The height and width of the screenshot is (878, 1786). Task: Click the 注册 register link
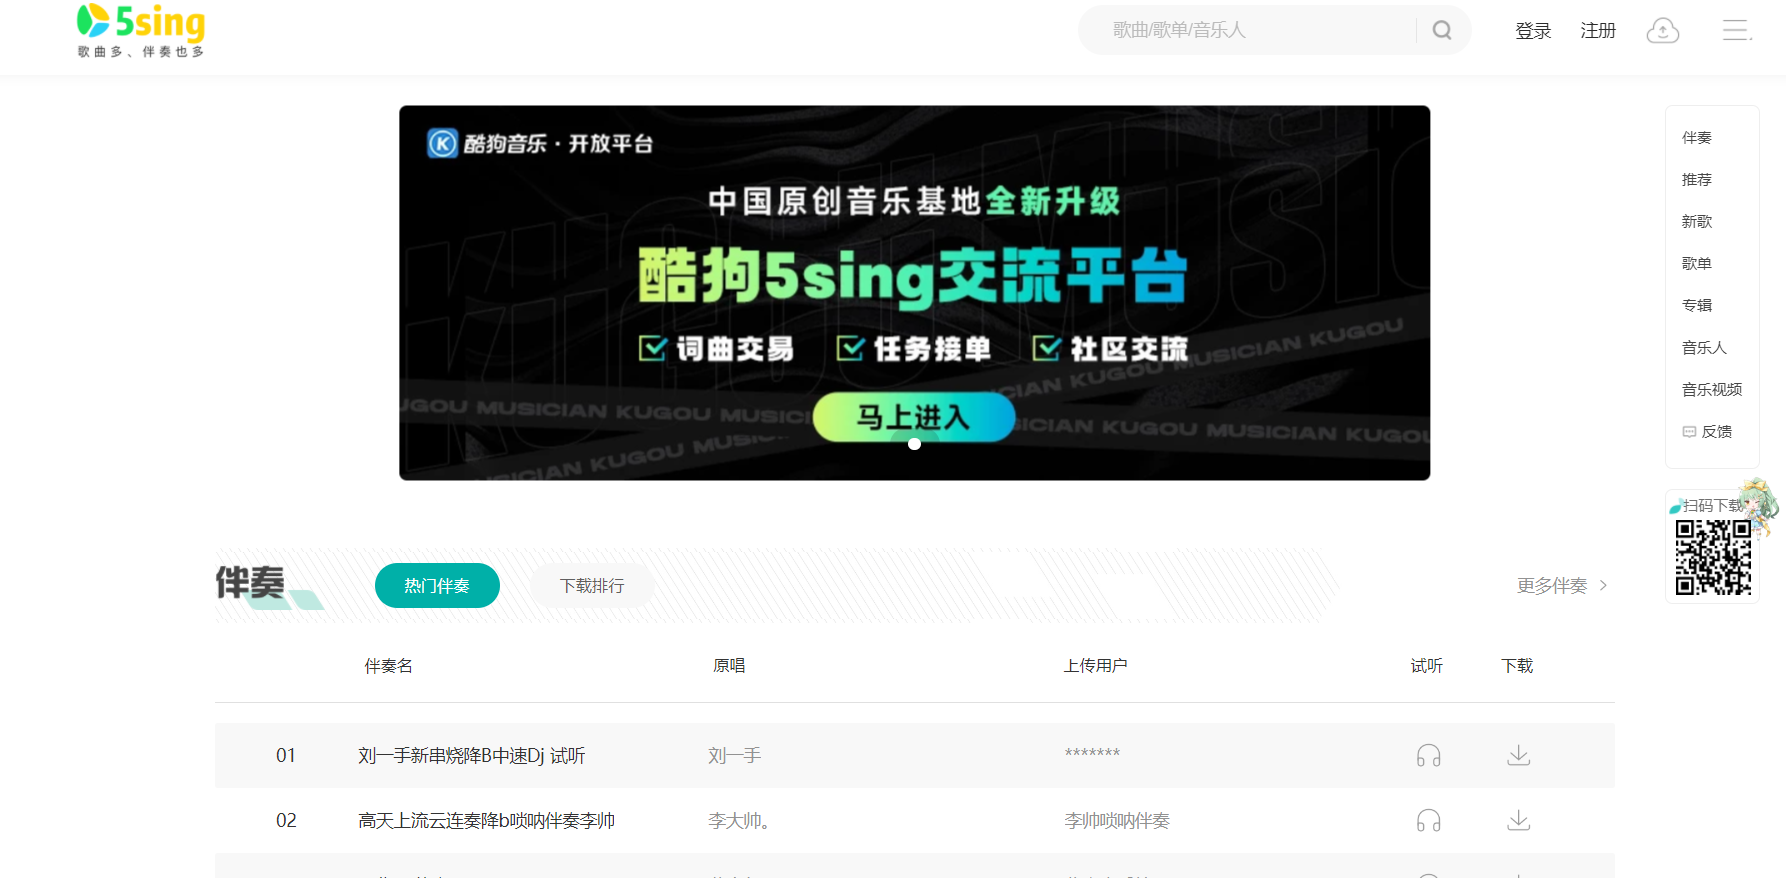(x=1597, y=31)
